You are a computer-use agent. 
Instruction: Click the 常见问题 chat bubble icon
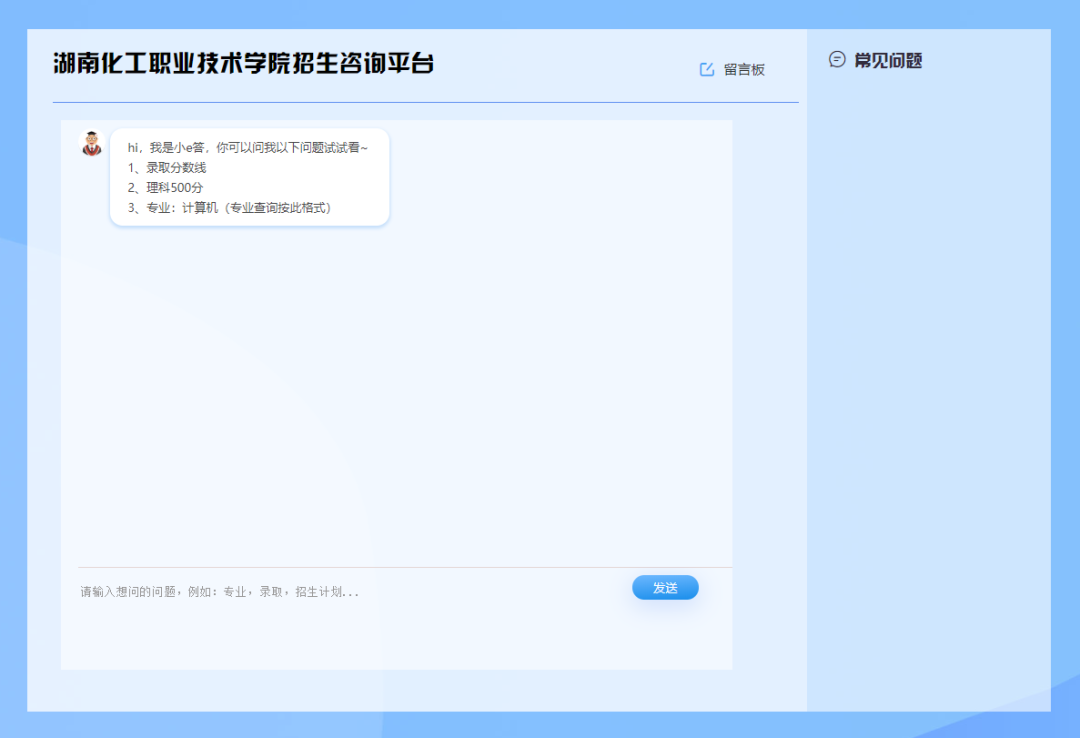coord(837,60)
